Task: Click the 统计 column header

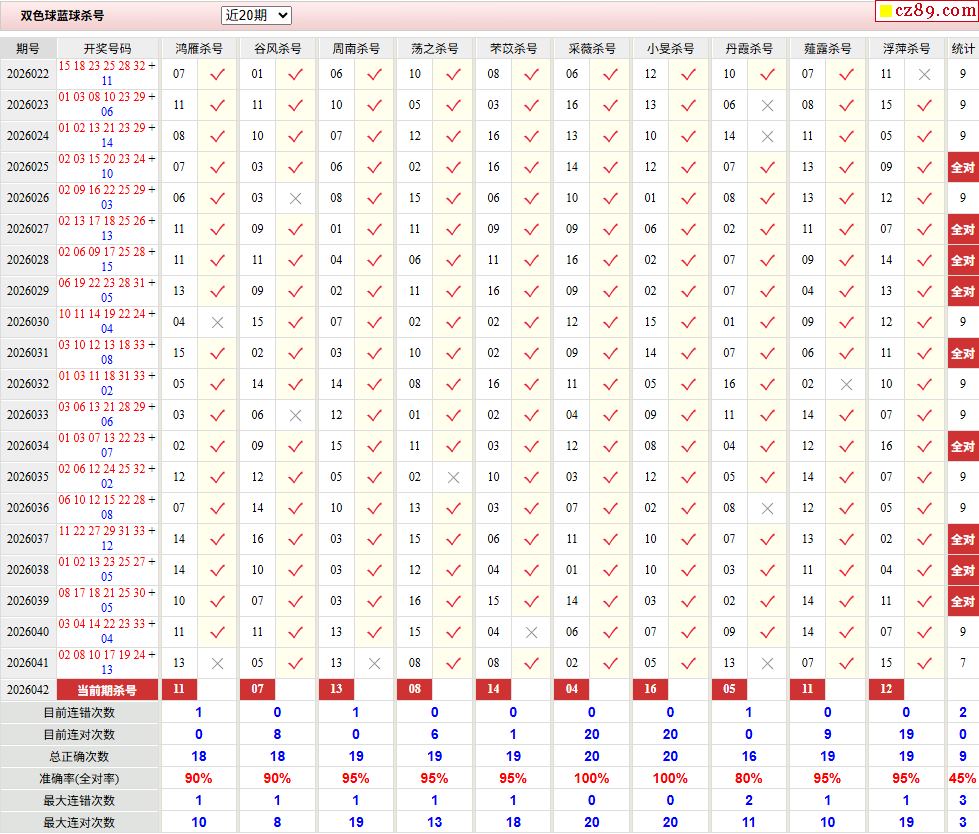Action: pyautogui.click(x=962, y=48)
